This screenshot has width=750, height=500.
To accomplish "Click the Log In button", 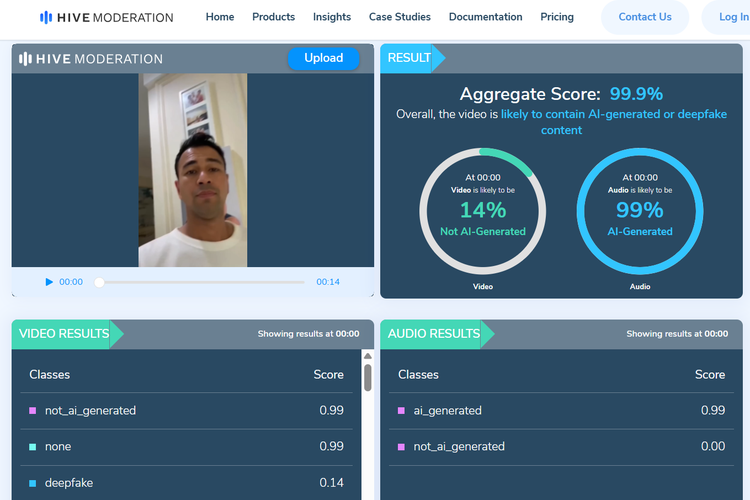I will [x=733, y=17].
